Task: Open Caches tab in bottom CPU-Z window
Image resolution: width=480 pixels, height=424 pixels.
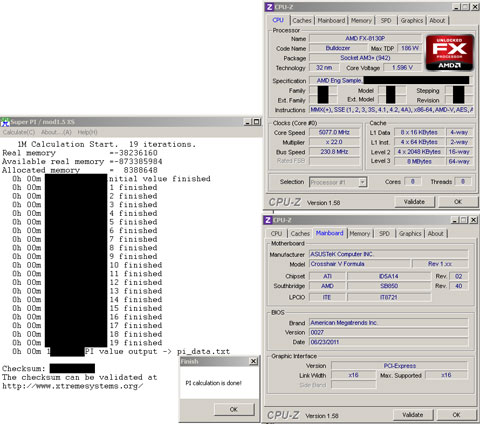Action: coord(300,234)
